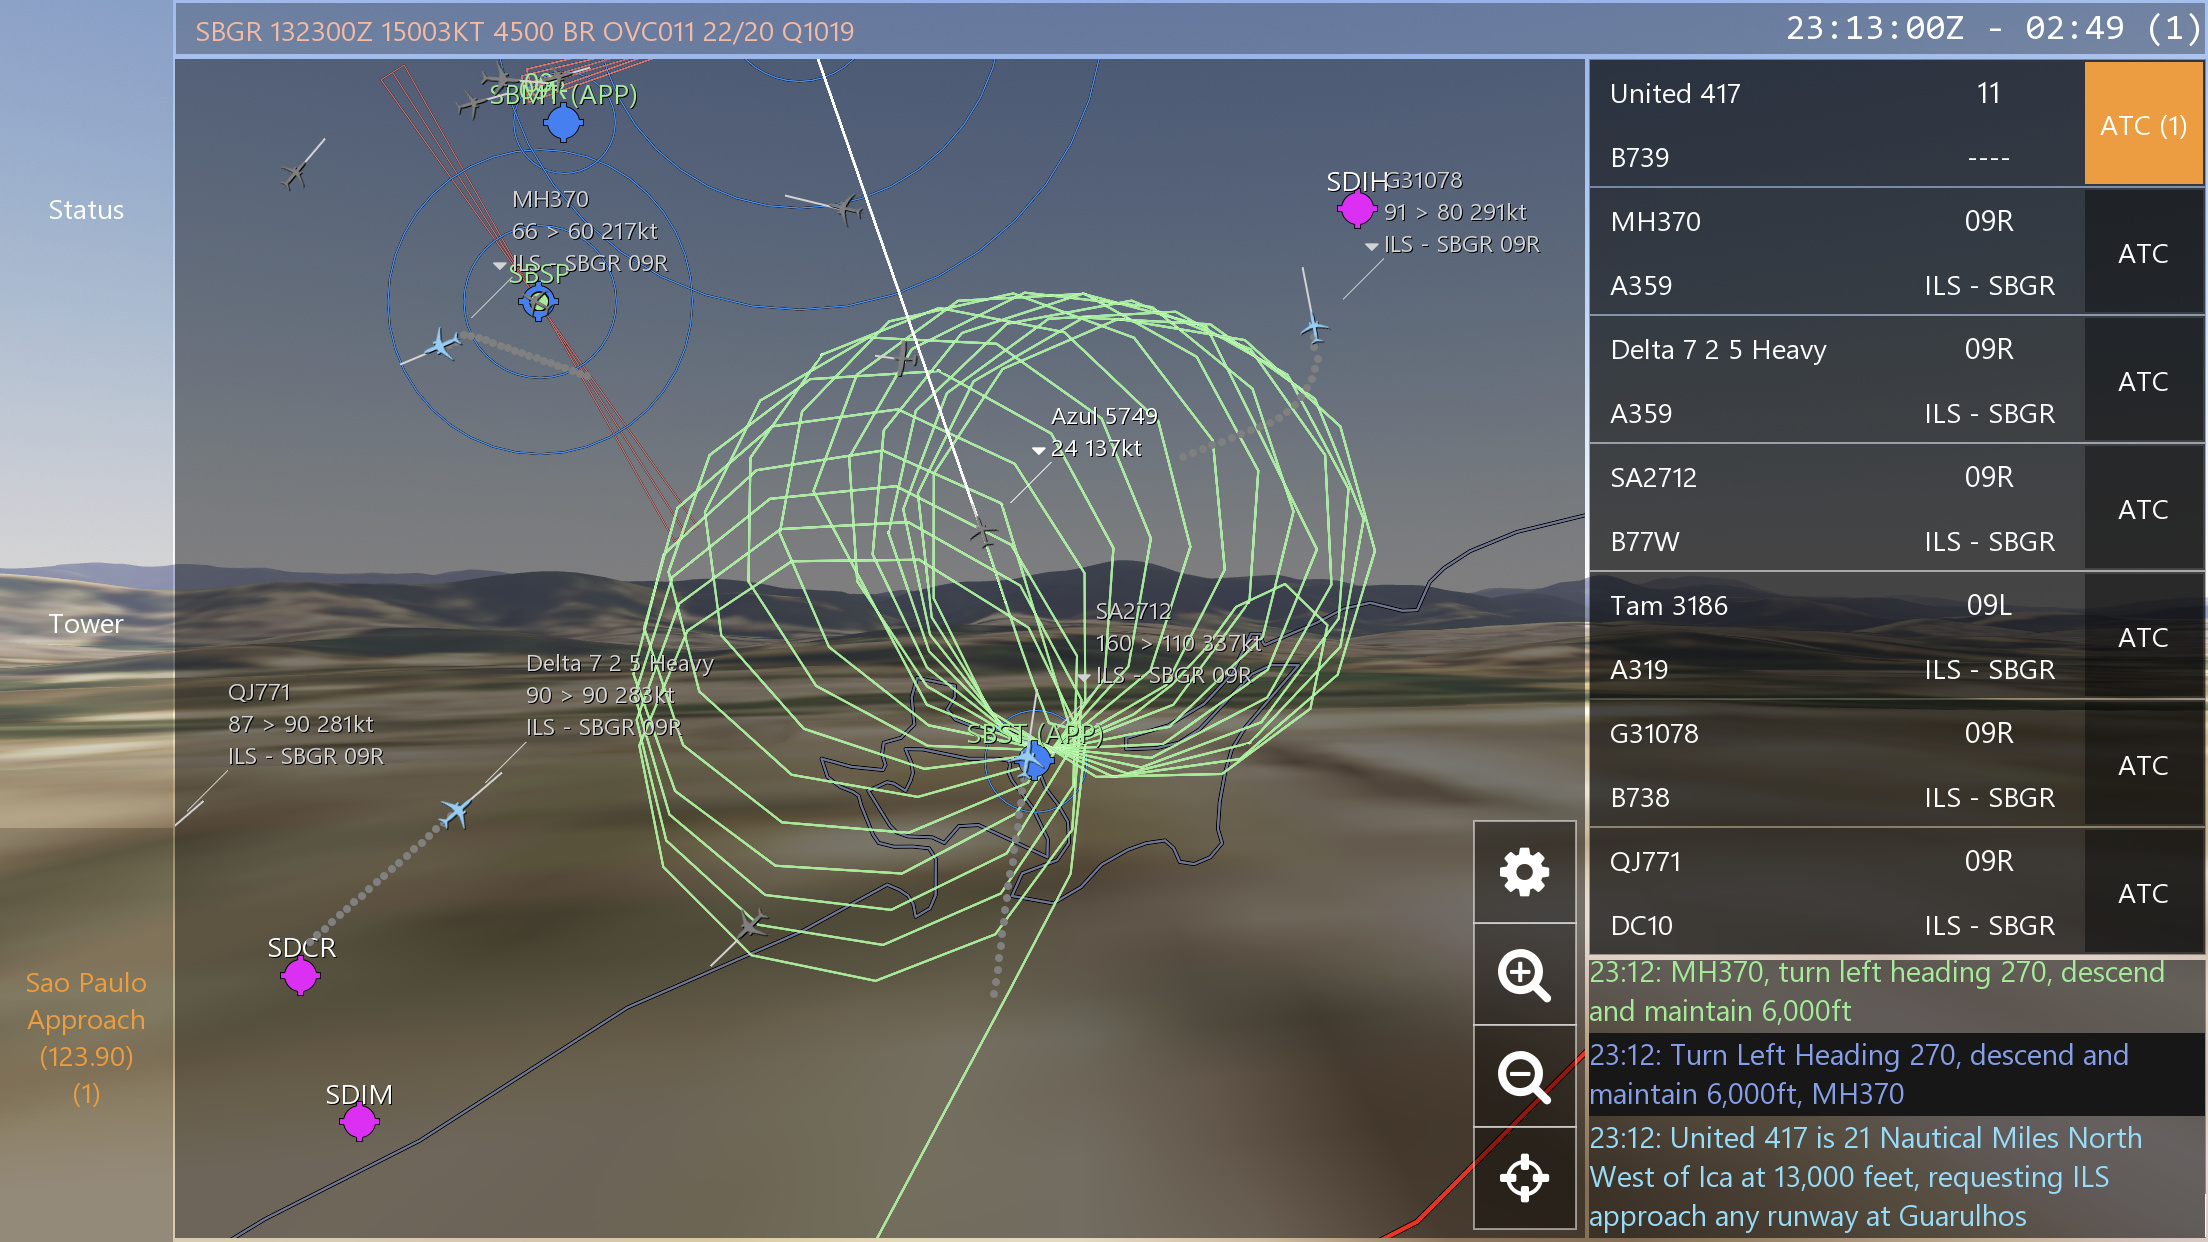Expand the Azul 5749 label arrow

coord(1039,450)
